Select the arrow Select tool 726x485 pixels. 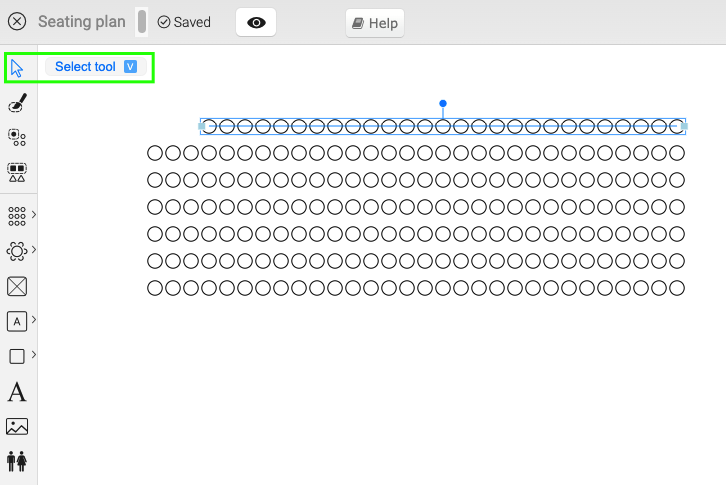(17, 68)
